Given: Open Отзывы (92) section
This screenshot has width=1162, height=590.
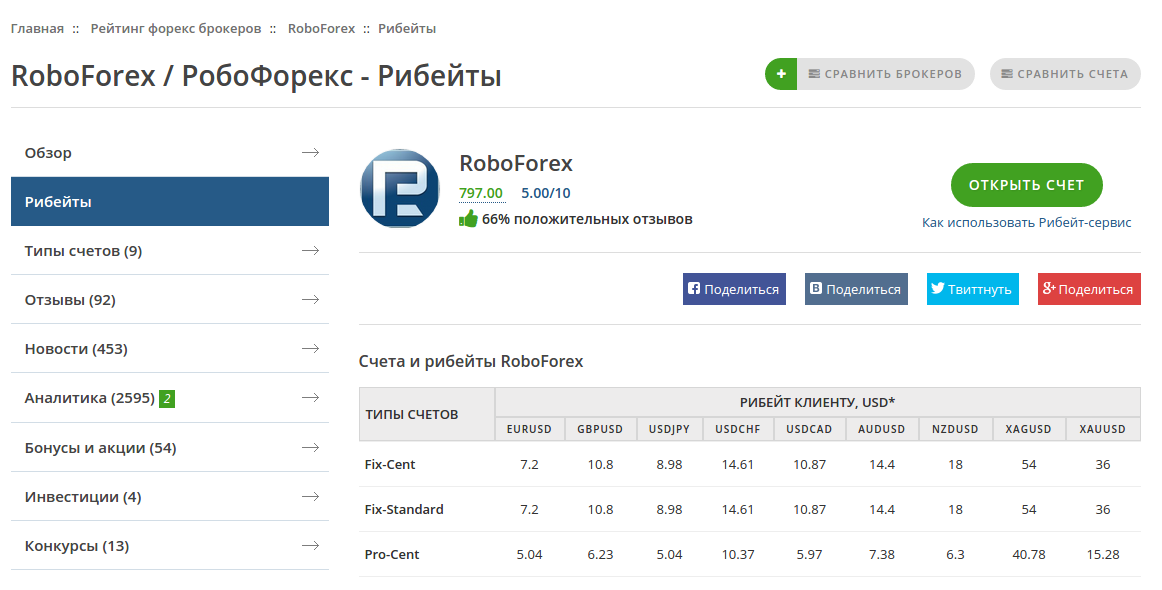Looking at the screenshot, I should coord(170,299).
